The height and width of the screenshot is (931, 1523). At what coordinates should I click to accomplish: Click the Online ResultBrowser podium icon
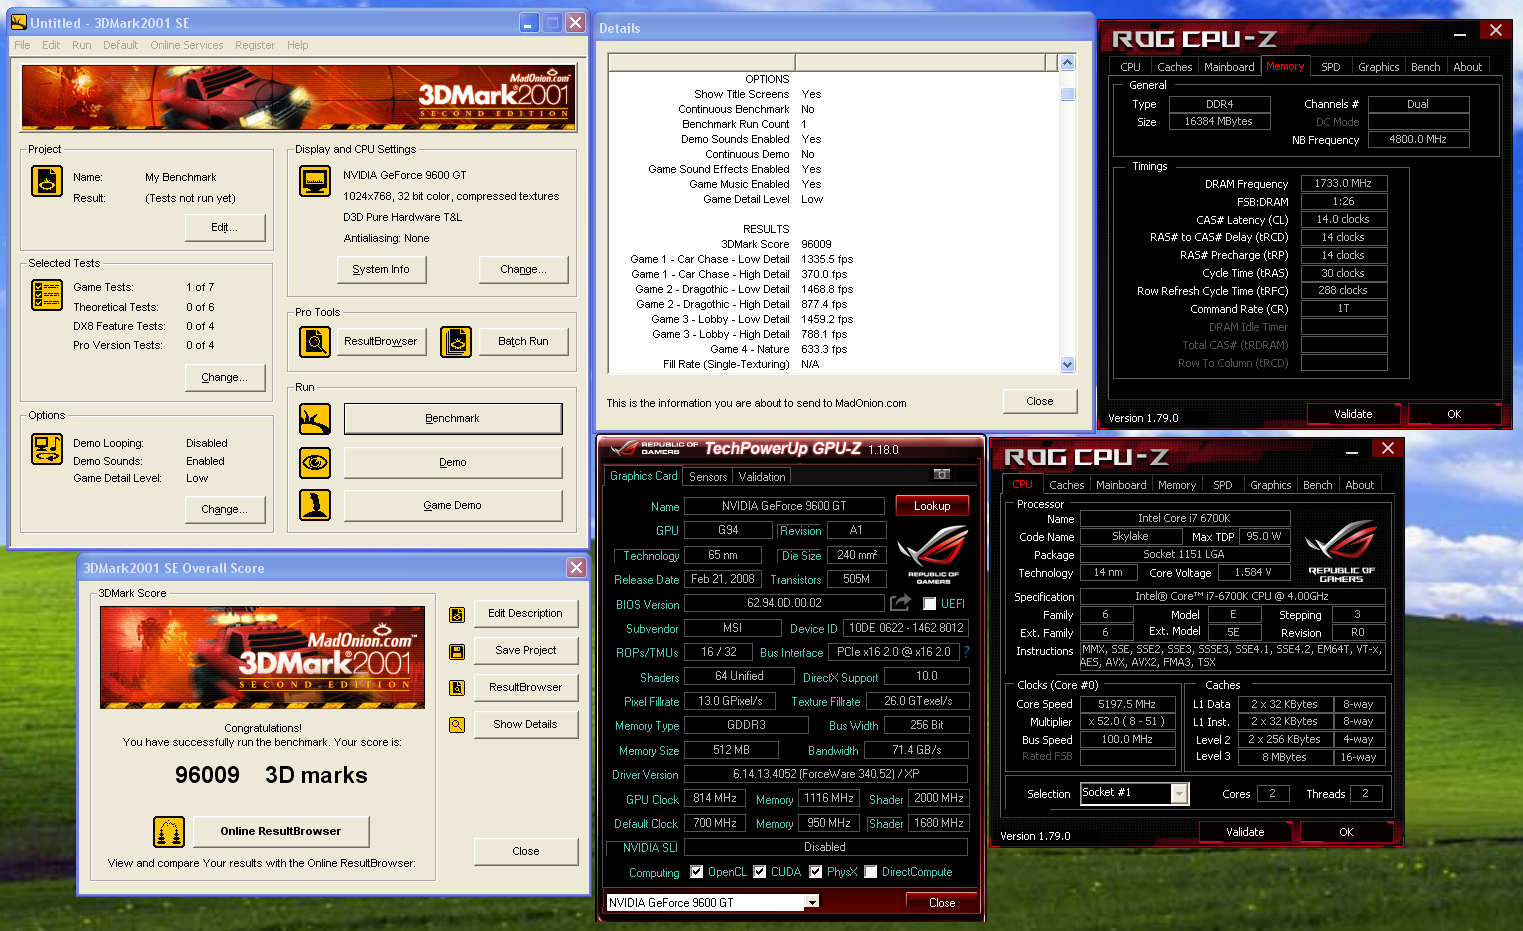point(169,831)
